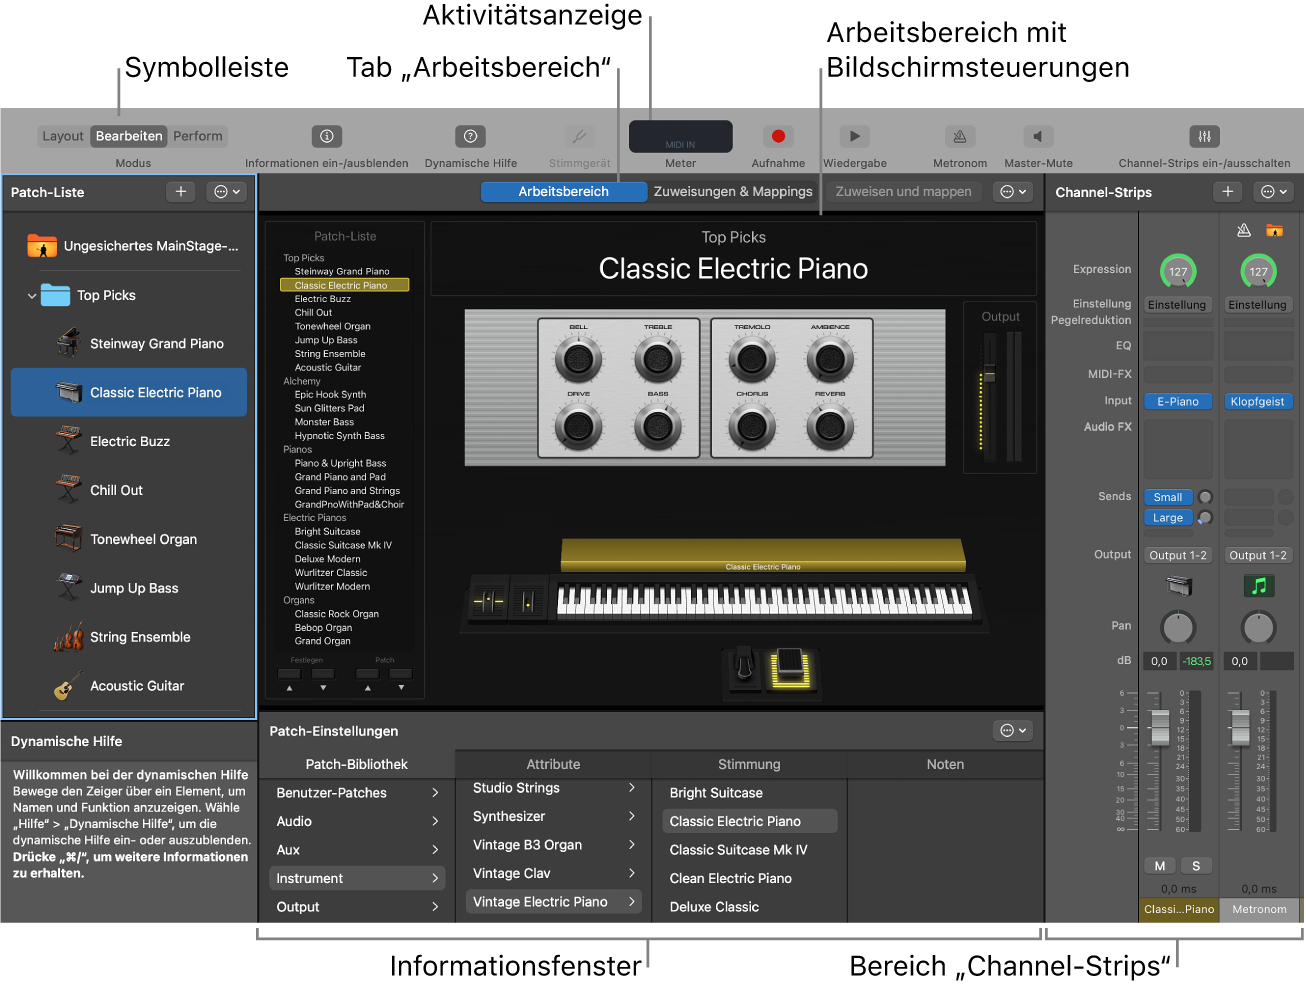Add a channel strip with the Channel-Strips plus button

[1228, 192]
